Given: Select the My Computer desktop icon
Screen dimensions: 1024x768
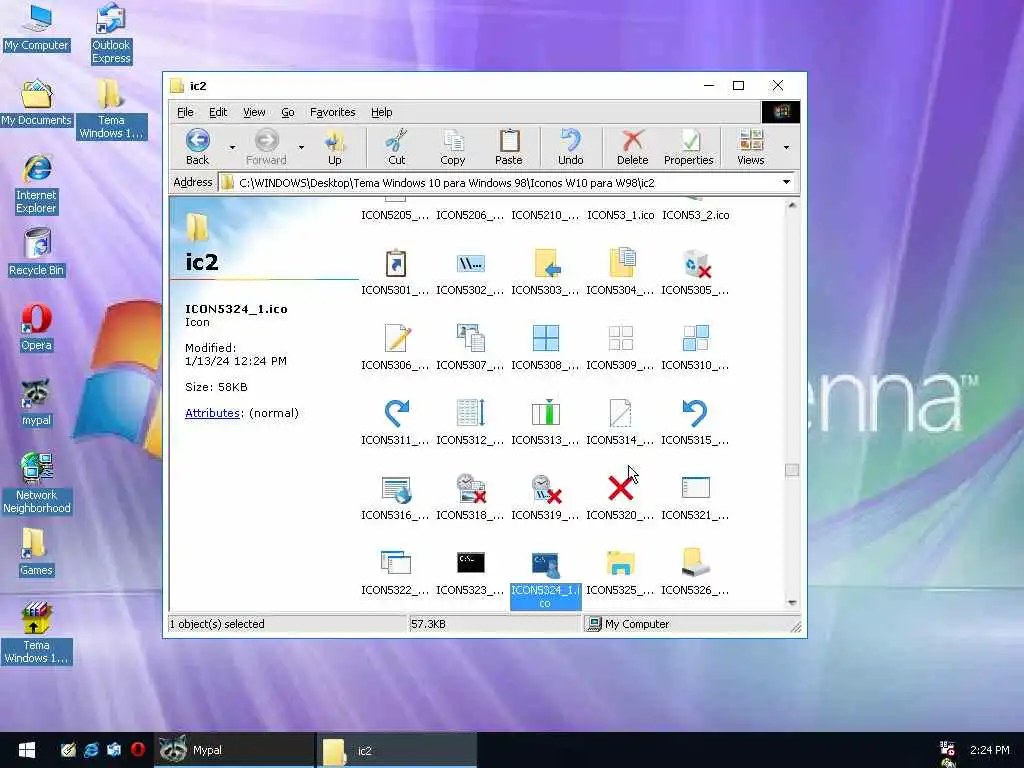Looking at the screenshot, I should pos(36,28).
